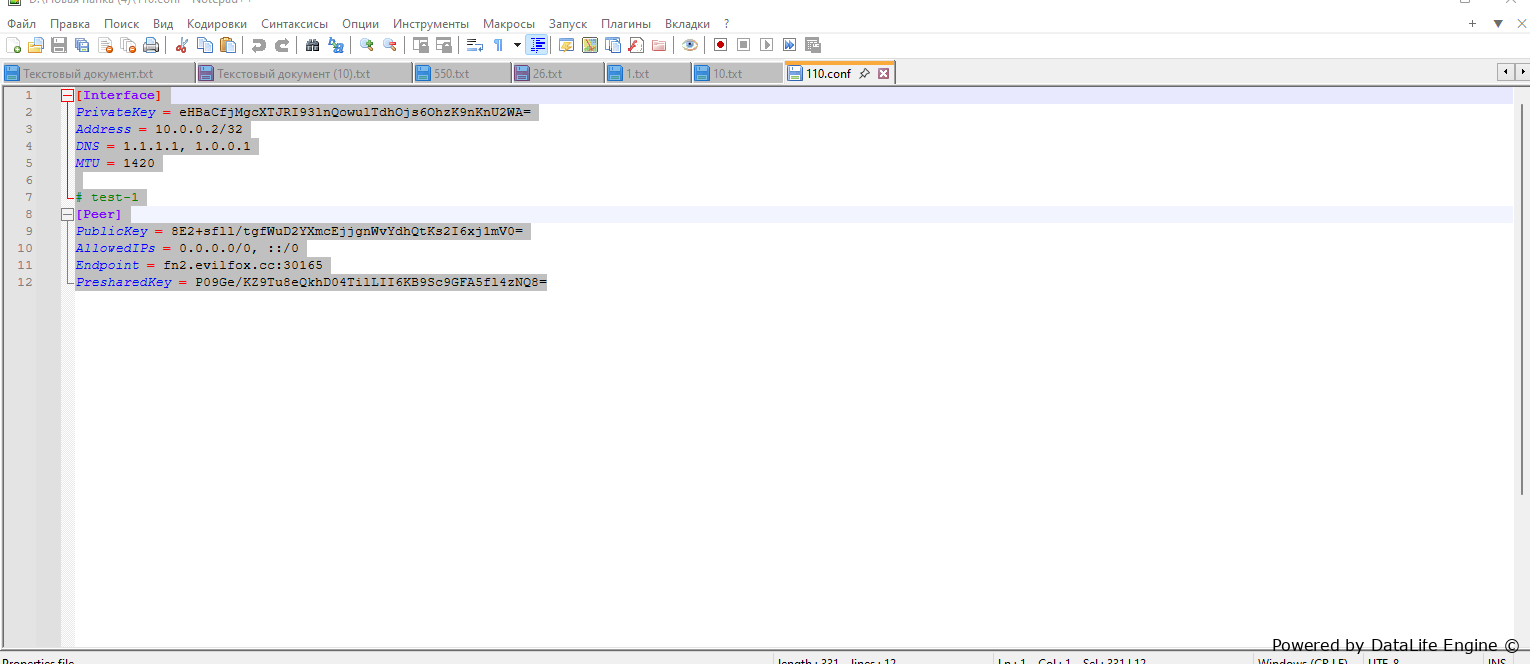Image resolution: width=1530 pixels, height=664 pixels.
Task: Open the ? help menu
Action: pos(727,24)
